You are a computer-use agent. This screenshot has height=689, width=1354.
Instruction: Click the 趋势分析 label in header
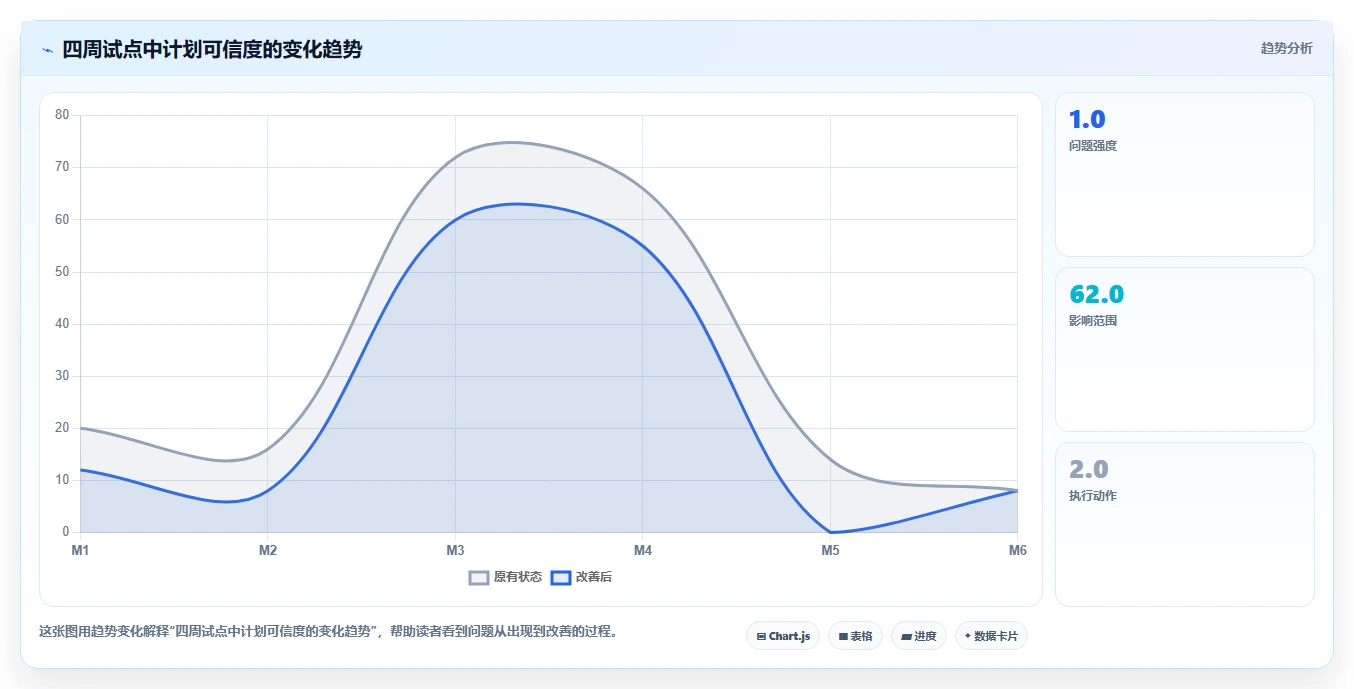coord(1286,48)
